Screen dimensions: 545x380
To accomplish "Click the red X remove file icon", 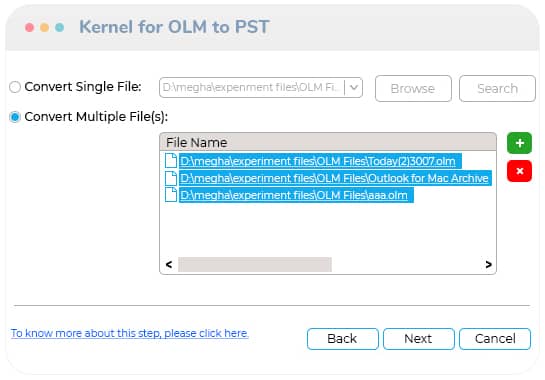I will pyautogui.click(x=519, y=171).
